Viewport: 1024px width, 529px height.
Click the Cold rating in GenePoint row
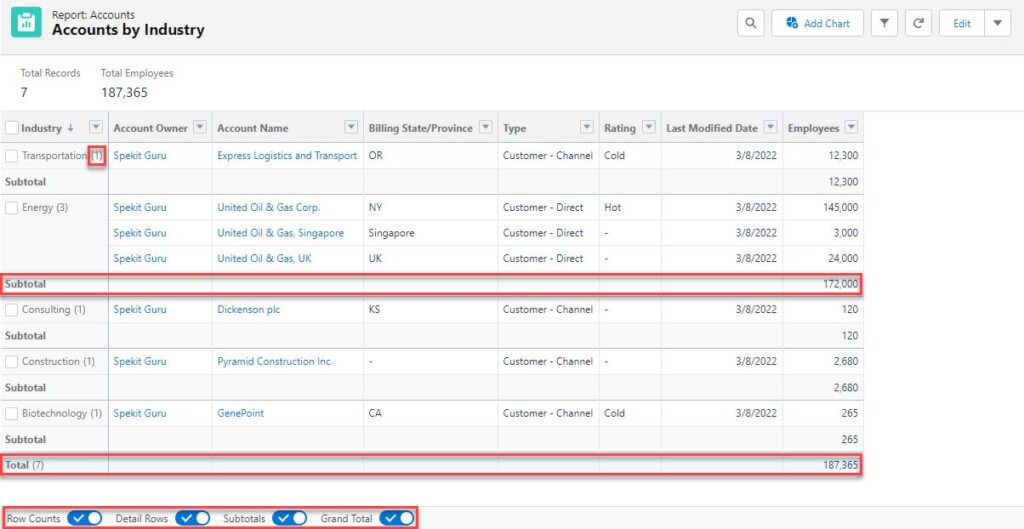tap(615, 413)
